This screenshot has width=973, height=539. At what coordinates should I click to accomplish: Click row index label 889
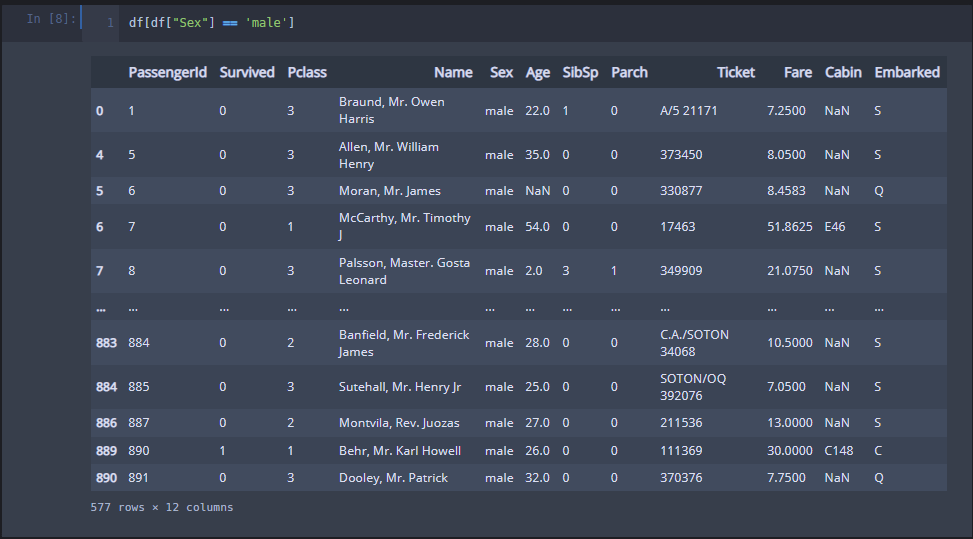106,451
